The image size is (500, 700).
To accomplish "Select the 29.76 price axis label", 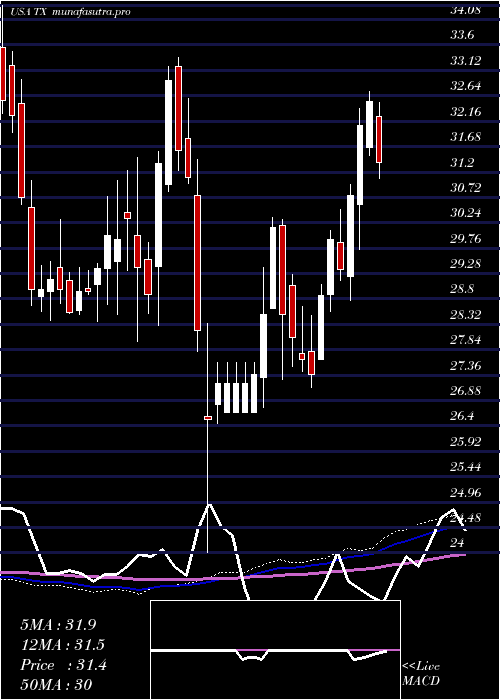I will coord(465,239).
